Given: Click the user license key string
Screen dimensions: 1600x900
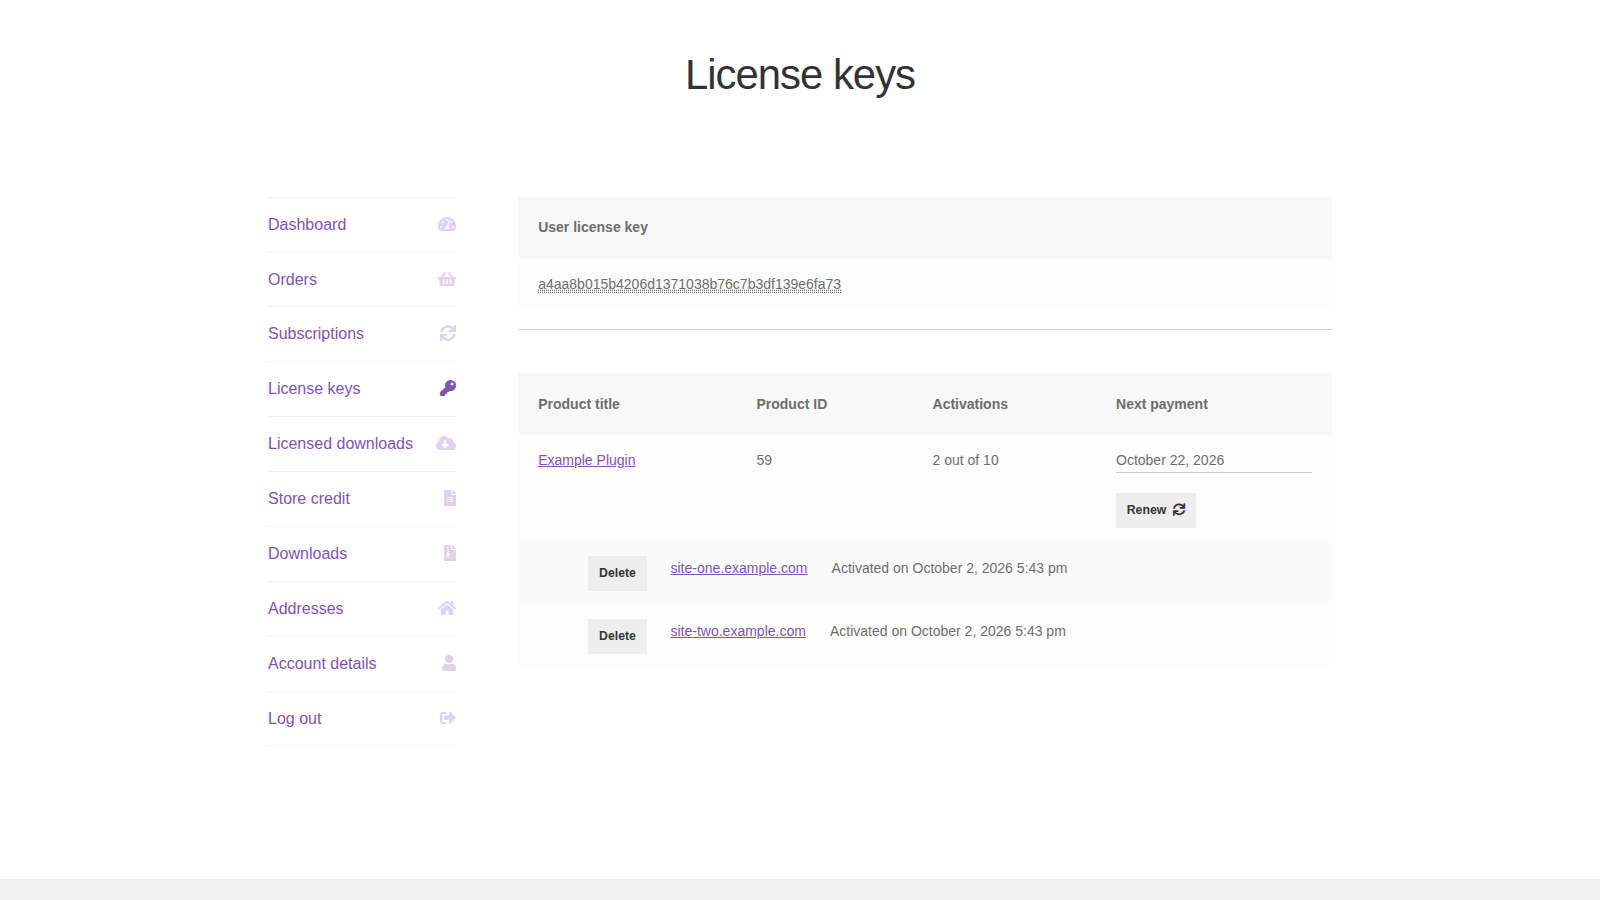Looking at the screenshot, I should (689, 284).
